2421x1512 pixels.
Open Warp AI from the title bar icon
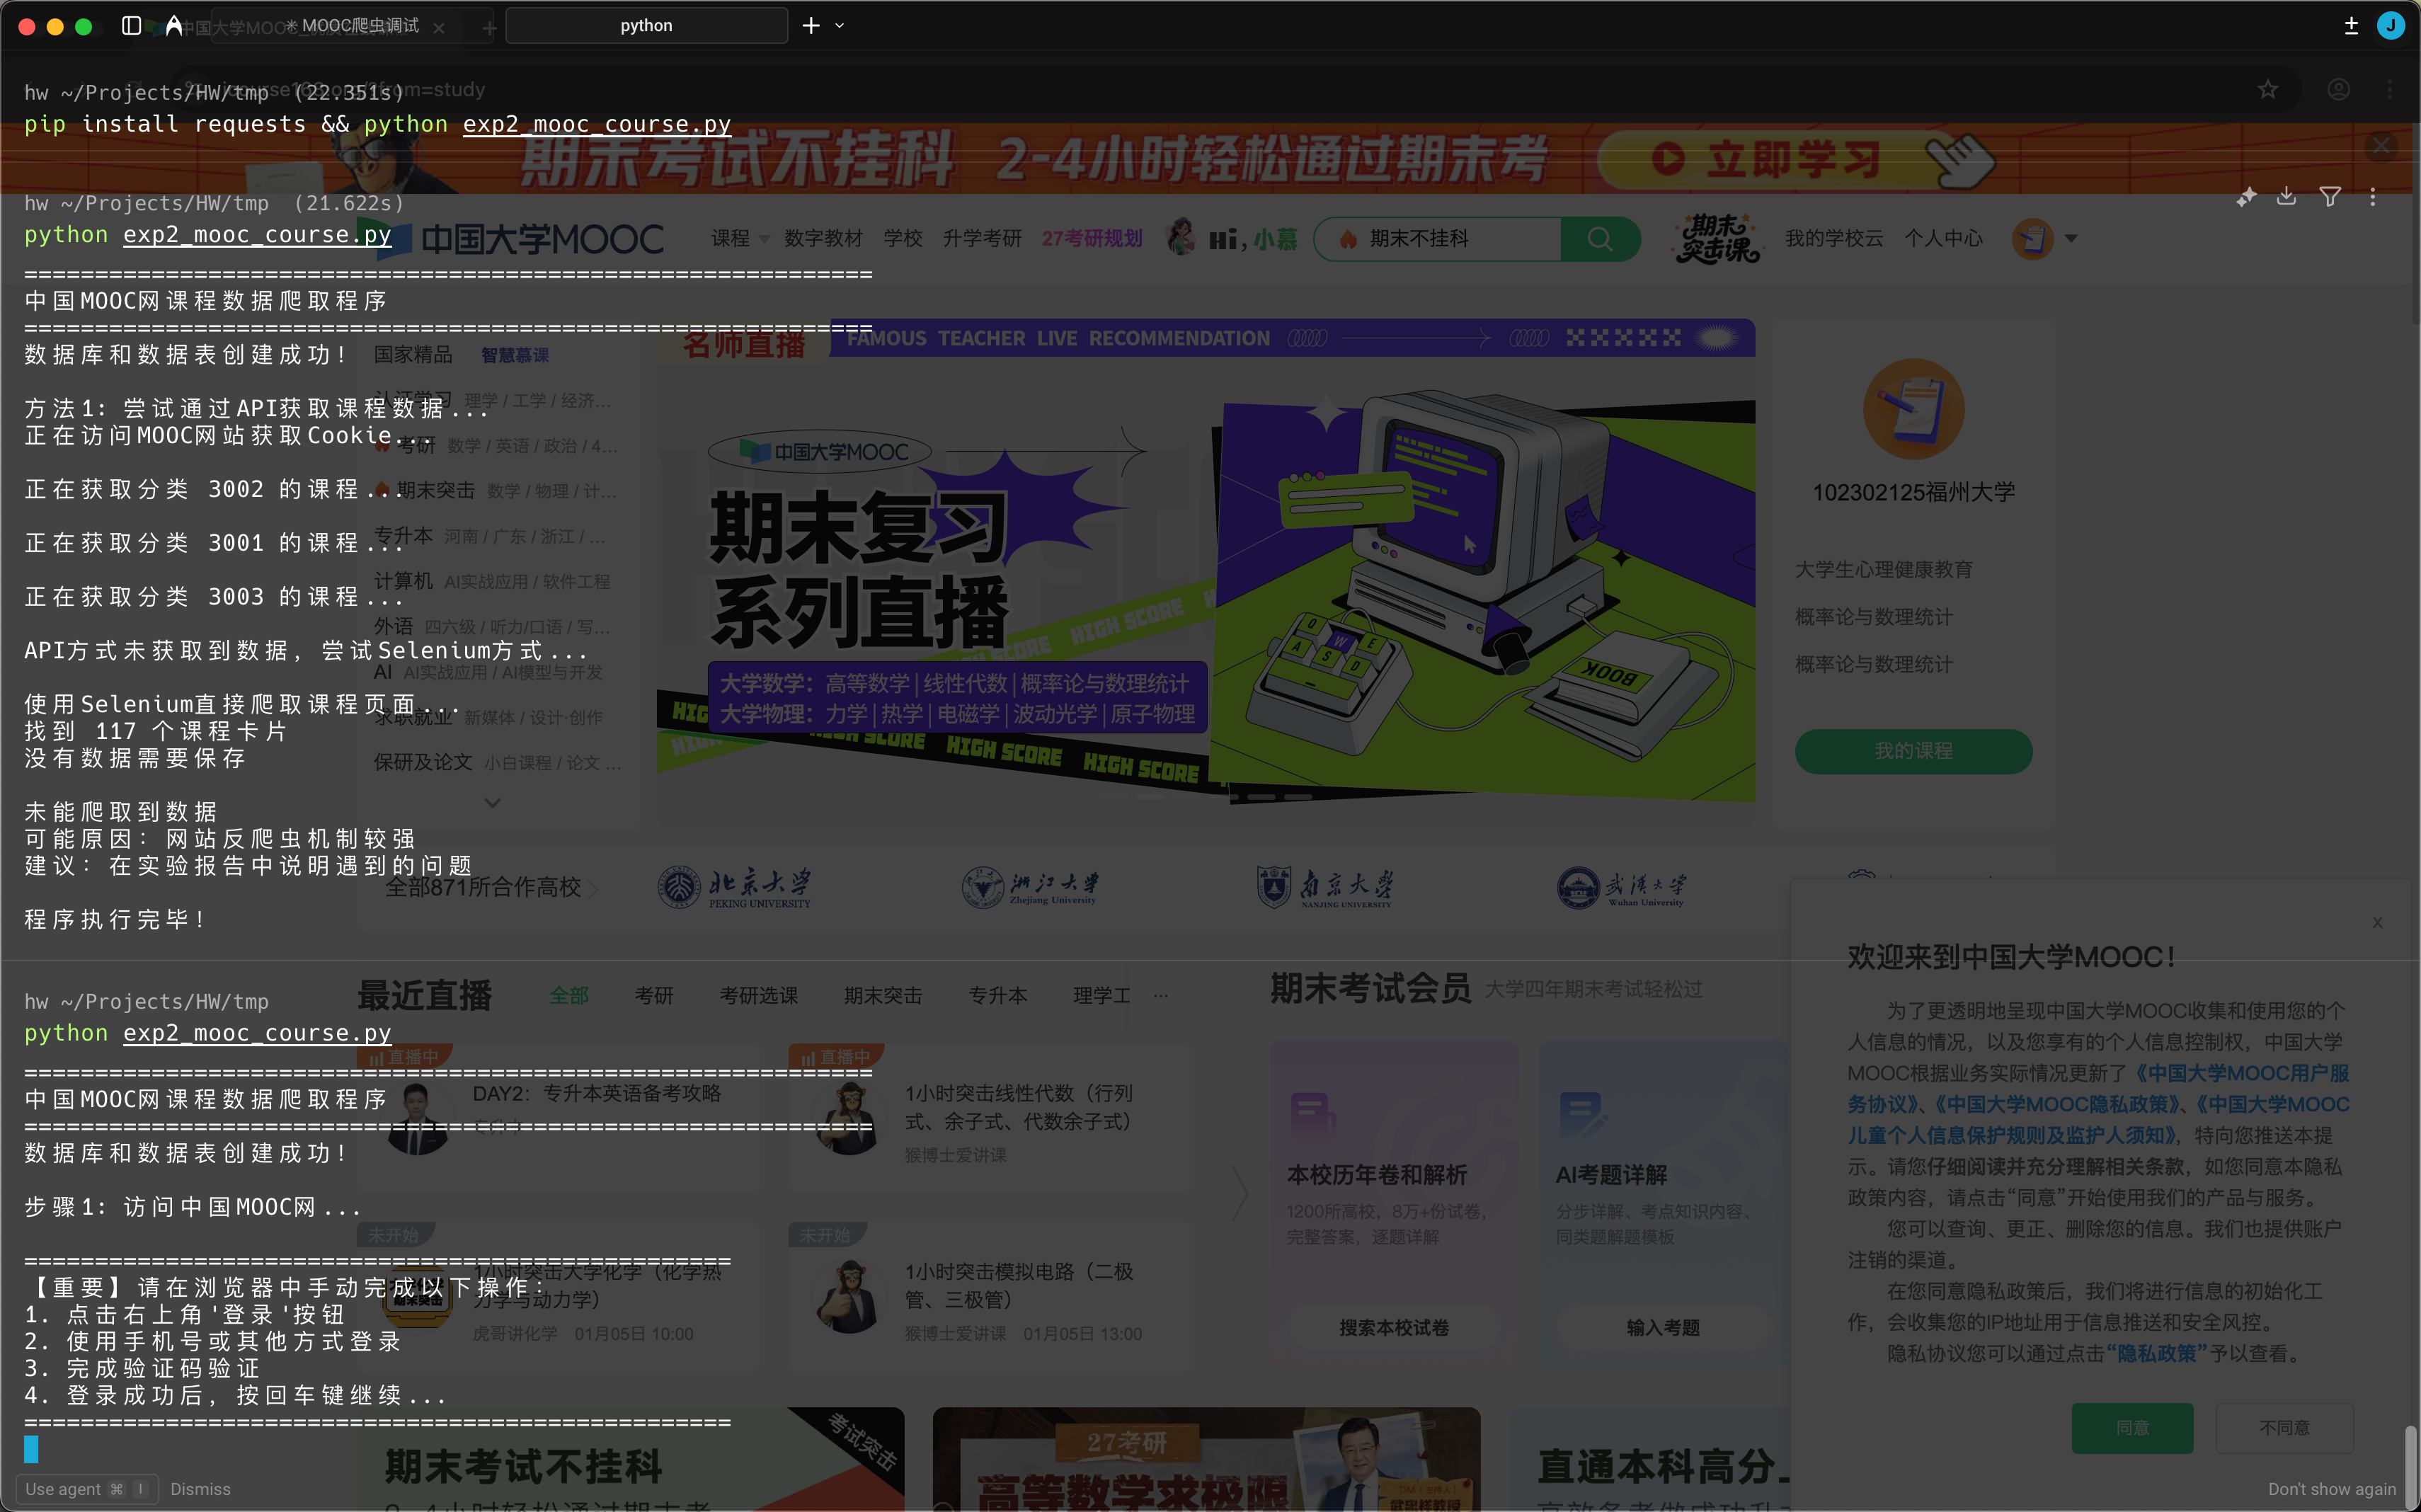pyautogui.click(x=174, y=26)
